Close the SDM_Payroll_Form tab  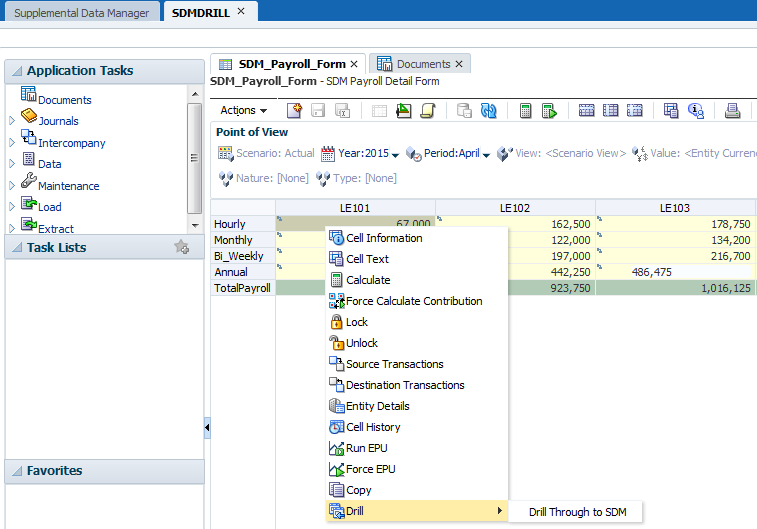[x=354, y=64]
